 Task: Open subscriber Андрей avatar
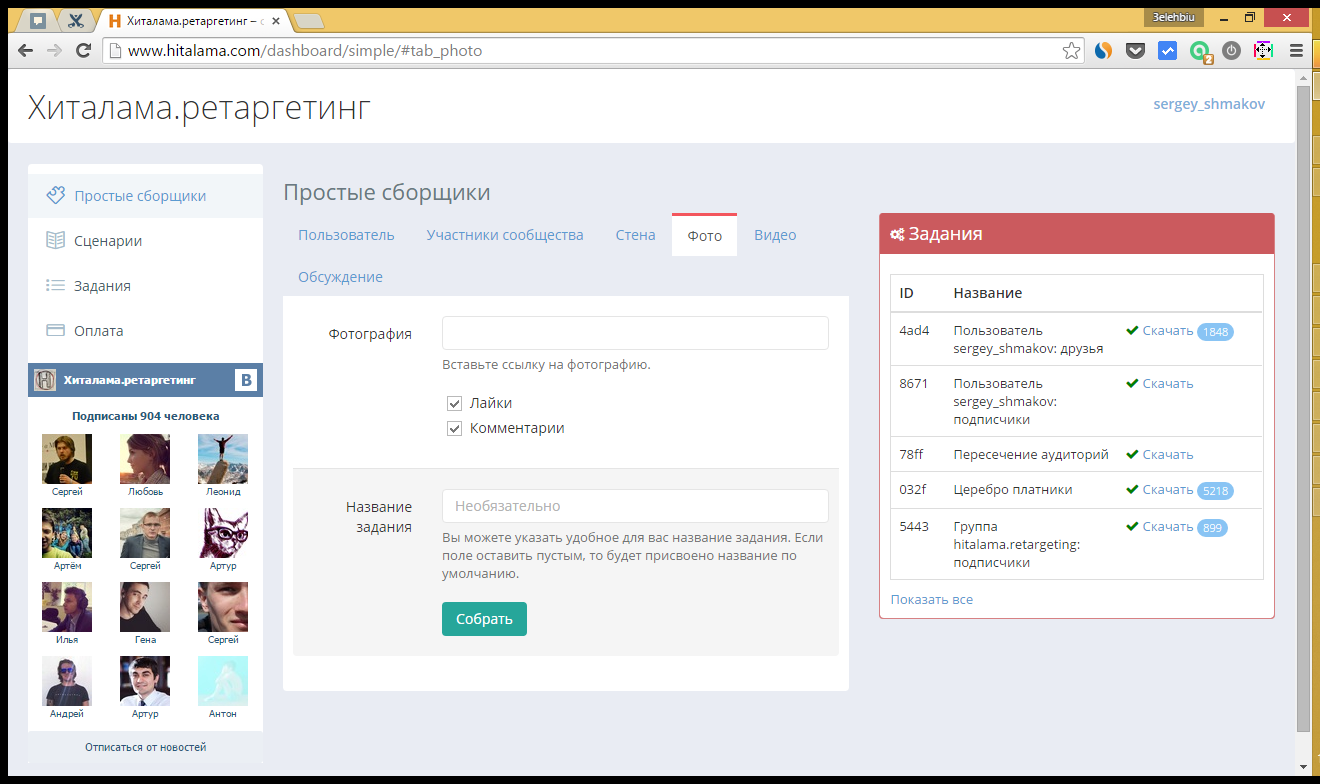[x=67, y=681]
